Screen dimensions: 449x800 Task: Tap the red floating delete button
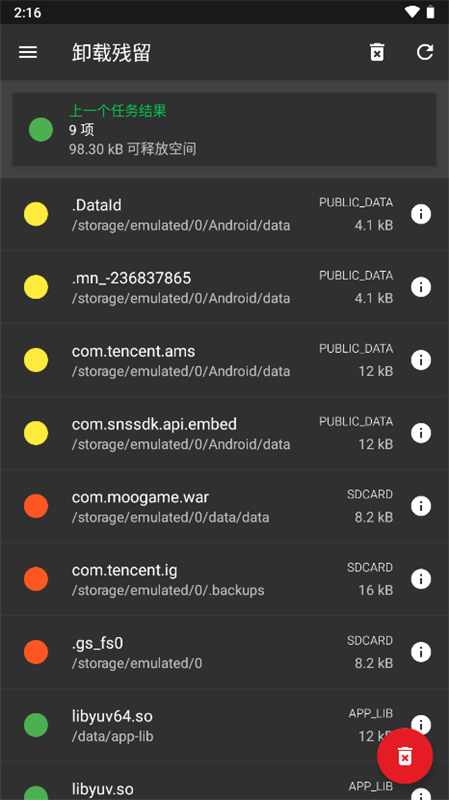point(405,756)
